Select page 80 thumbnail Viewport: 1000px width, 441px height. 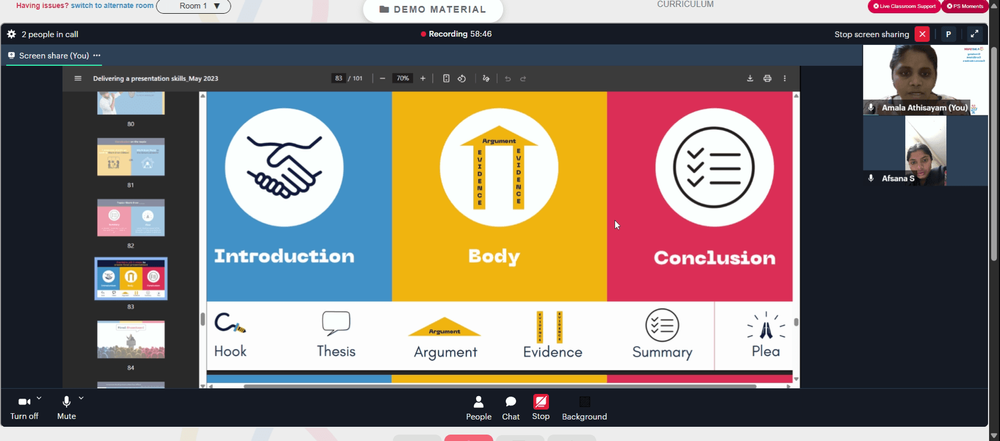131,103
